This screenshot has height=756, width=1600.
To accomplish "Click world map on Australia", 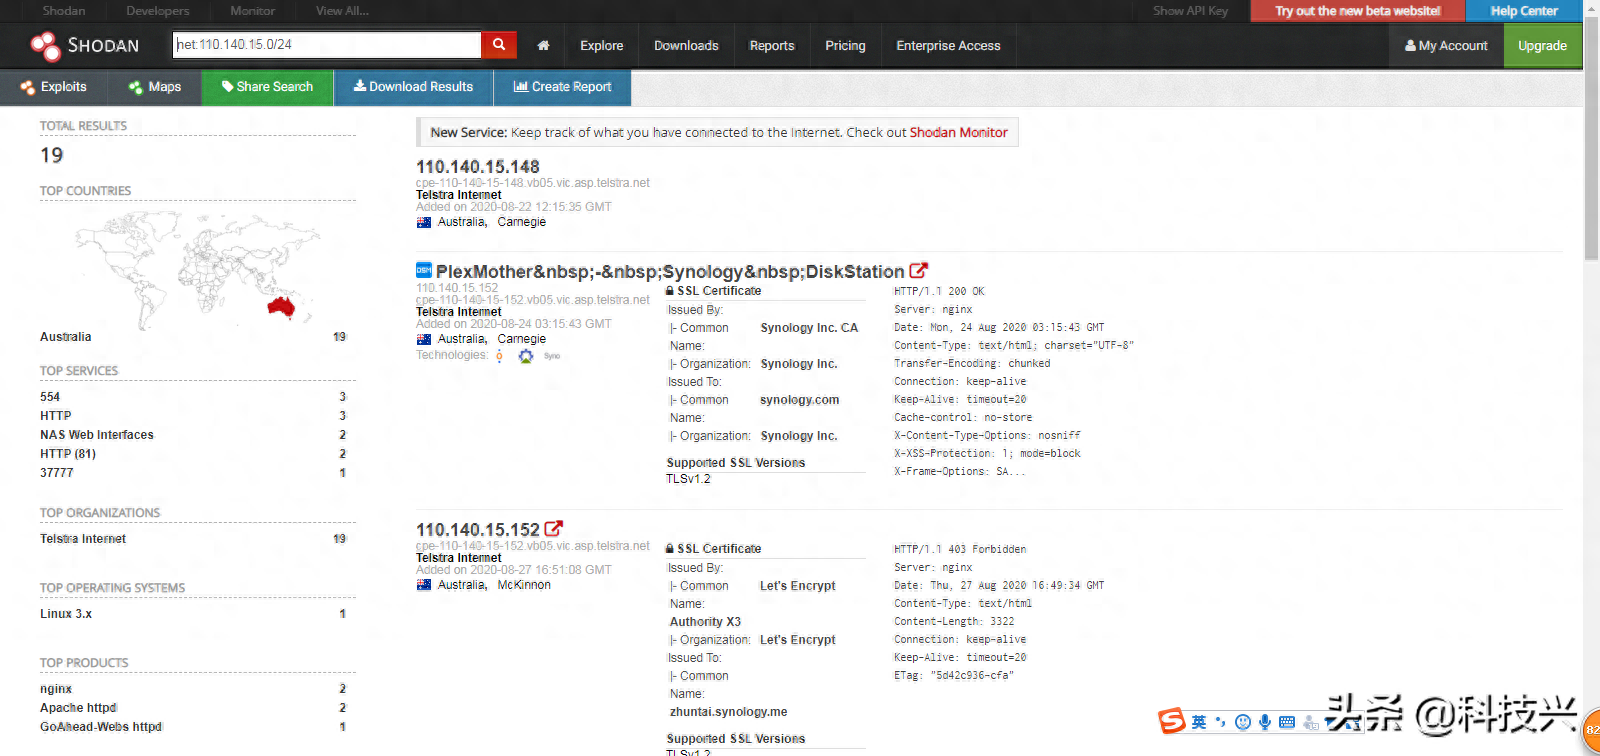I will point(282,305).
